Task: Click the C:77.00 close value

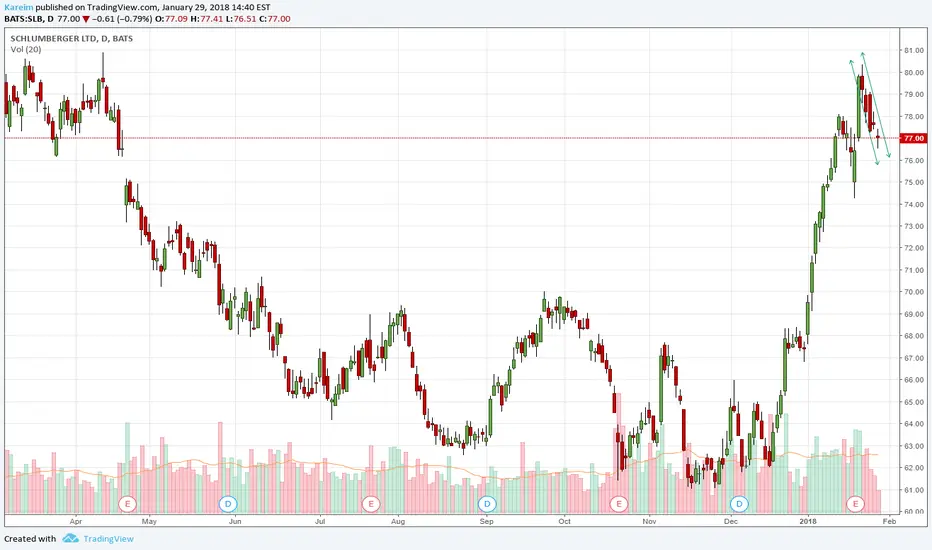Action: pos(275,18)
